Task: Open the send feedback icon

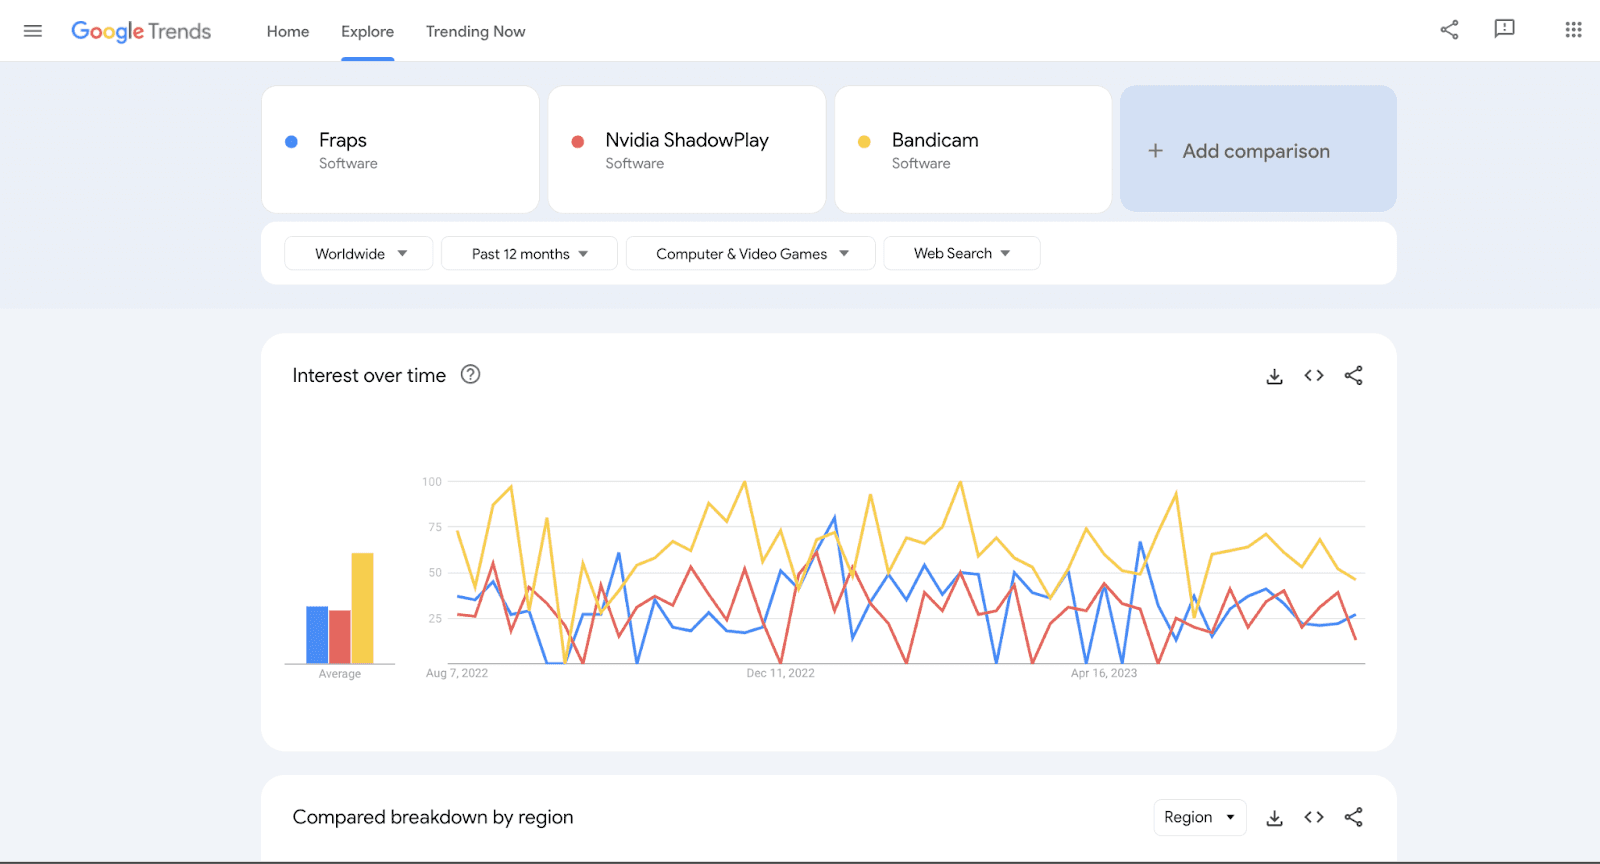Action: (x=1504, y=29)
